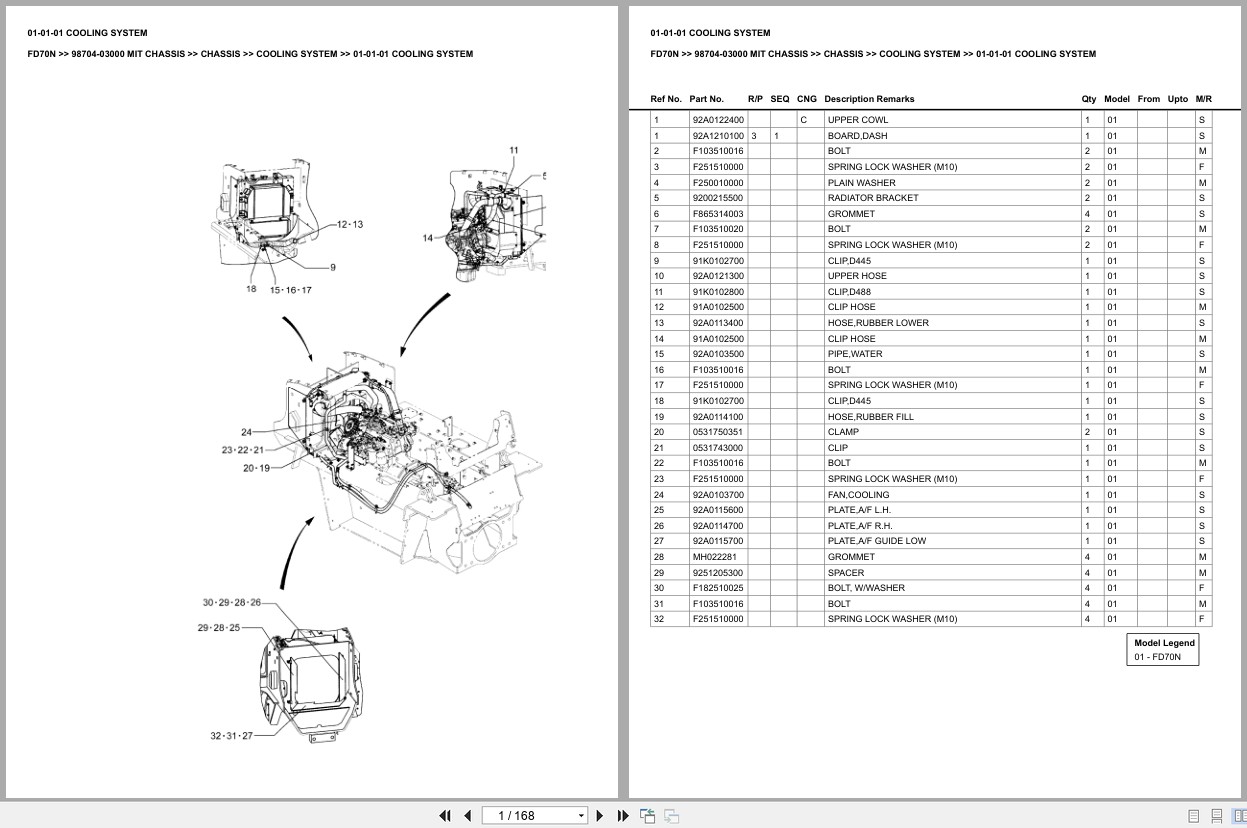
Task: Switch to continuous page layout
Action: 1217,816
